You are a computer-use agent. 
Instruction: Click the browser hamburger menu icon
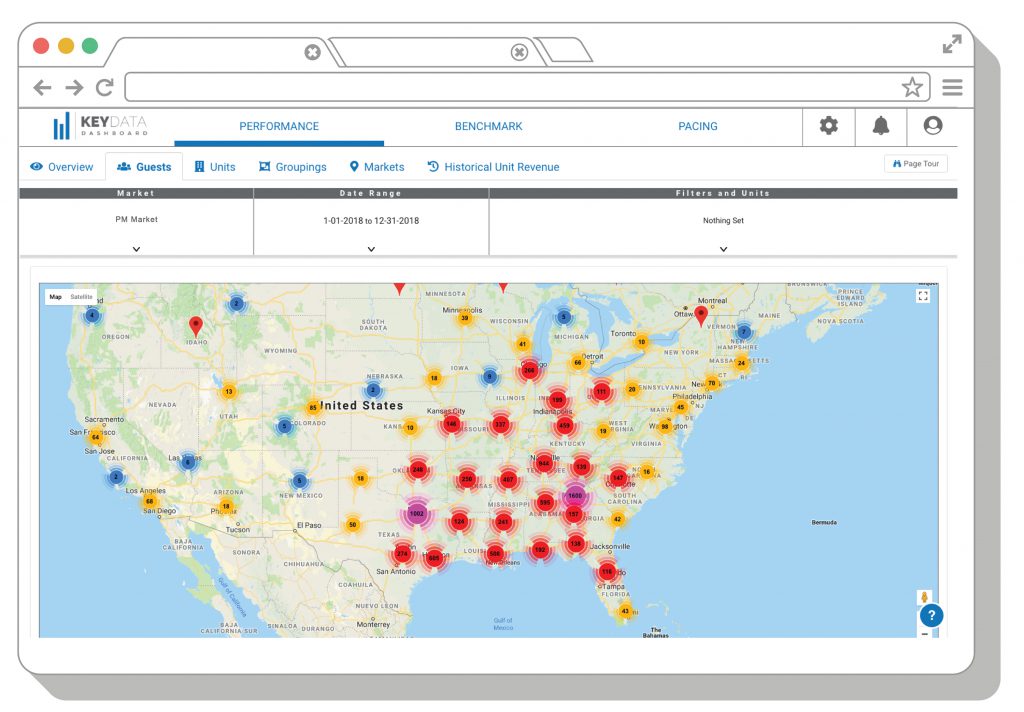(x=952, y=87)
